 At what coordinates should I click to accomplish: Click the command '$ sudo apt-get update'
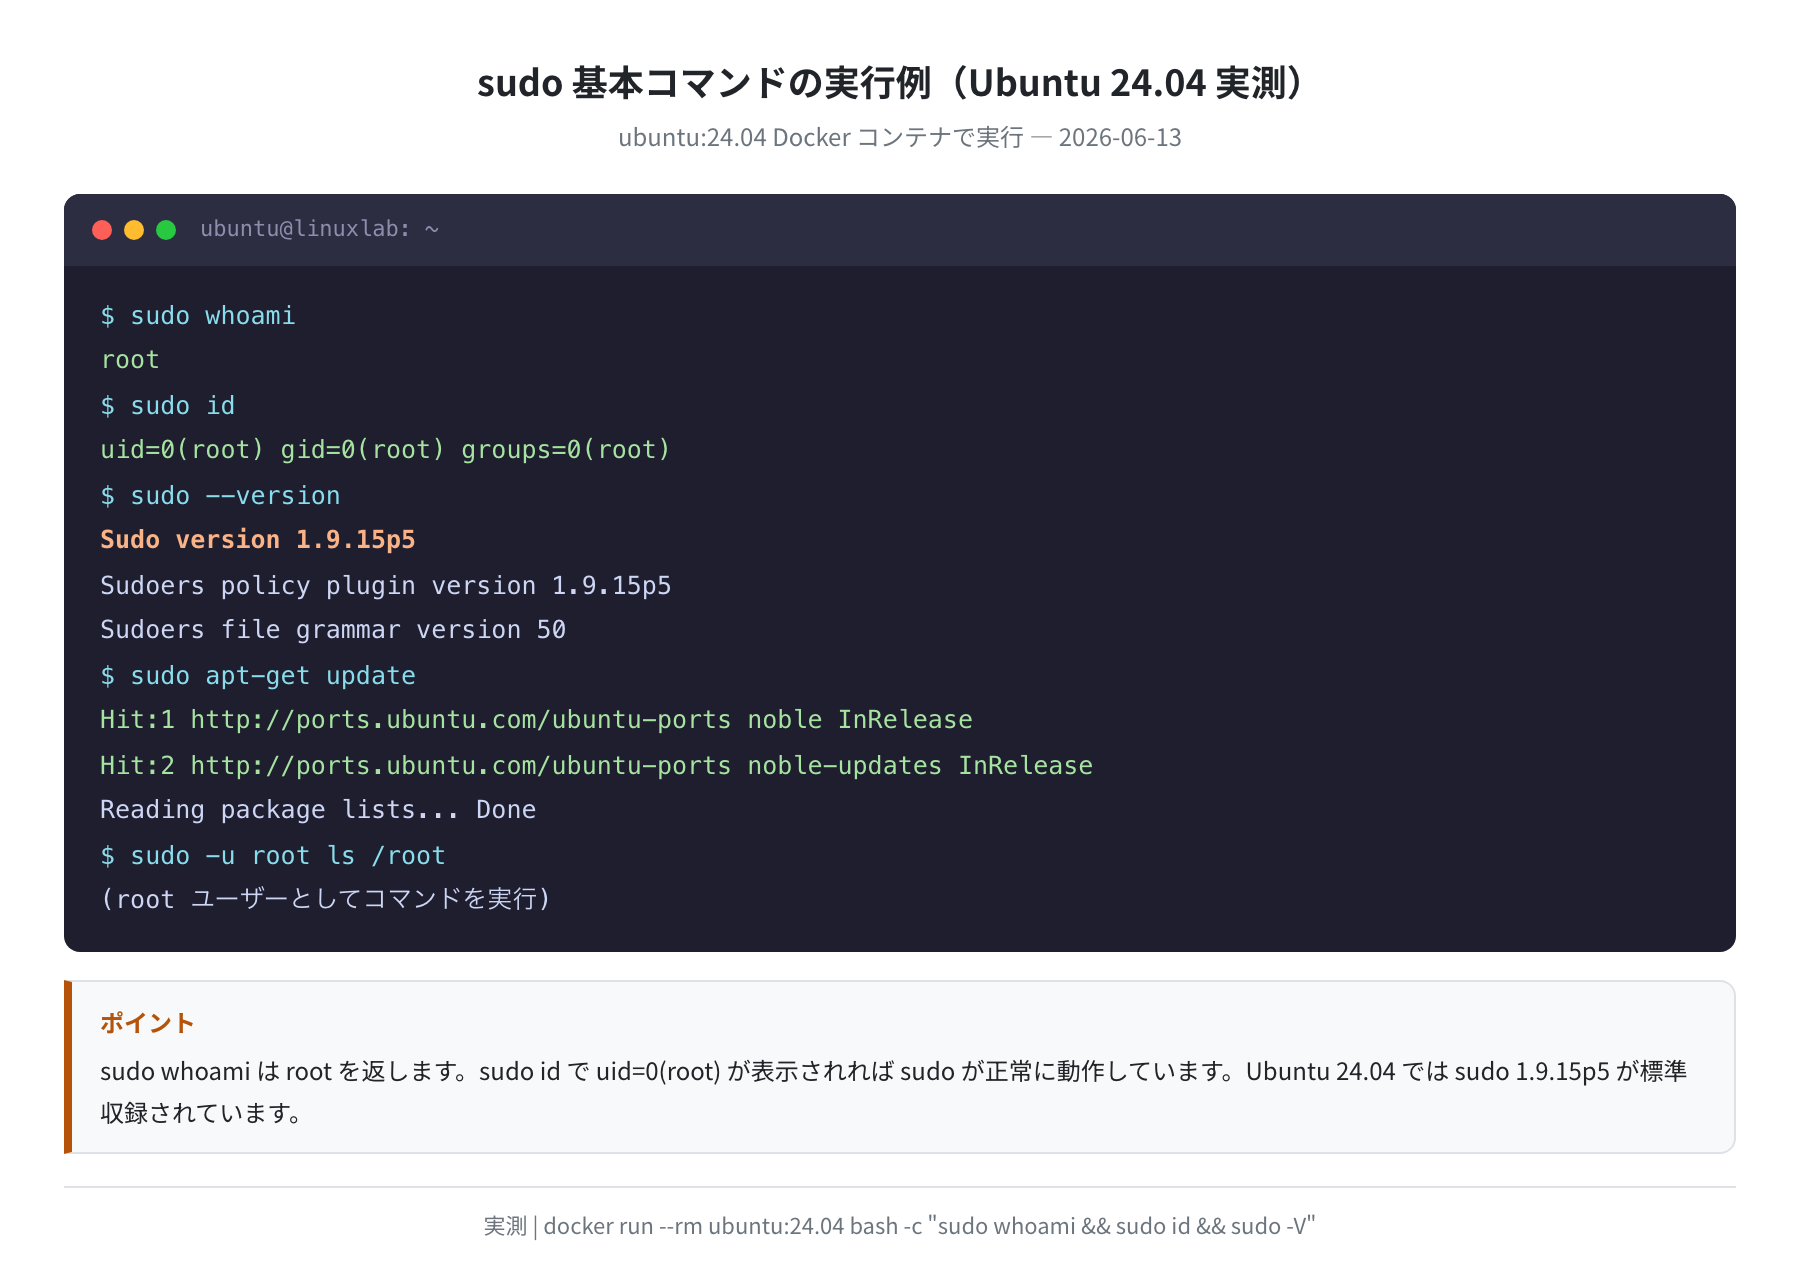coord(258,676)
